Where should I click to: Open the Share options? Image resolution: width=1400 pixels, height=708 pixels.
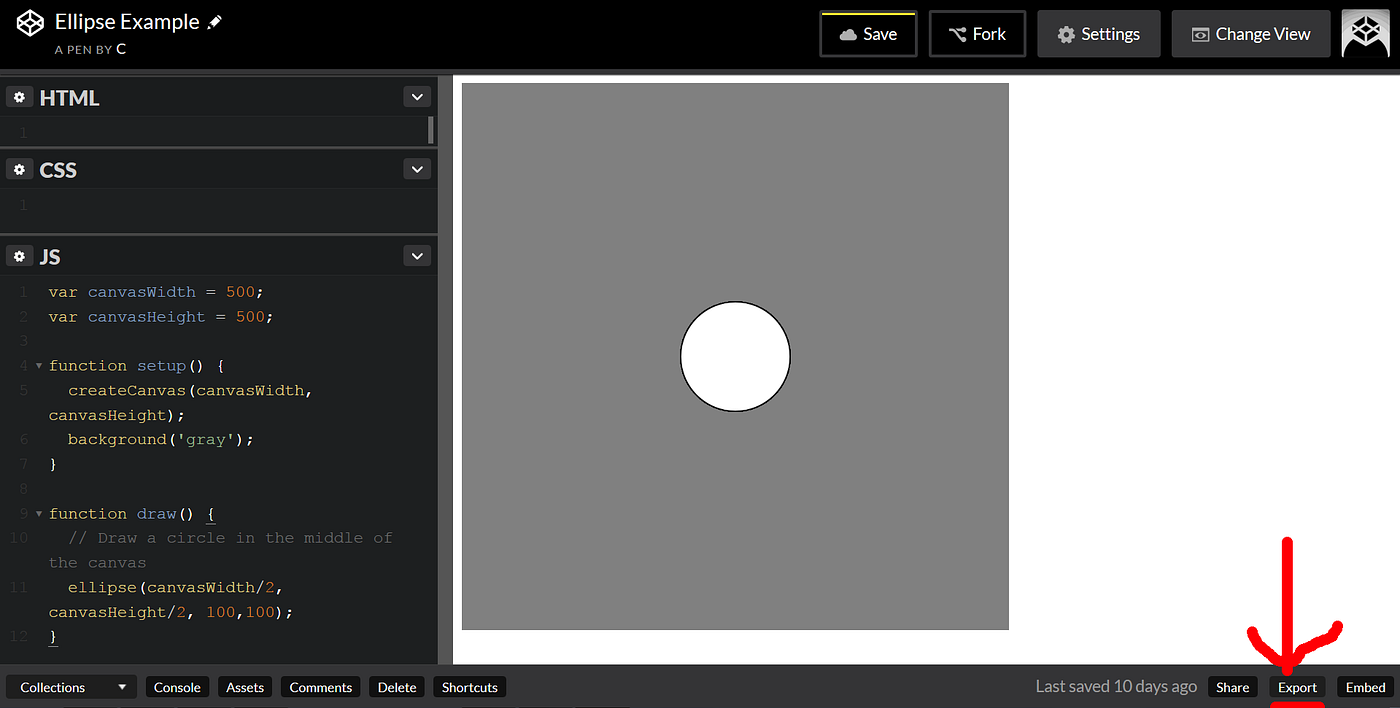(x=1232, y=687)
